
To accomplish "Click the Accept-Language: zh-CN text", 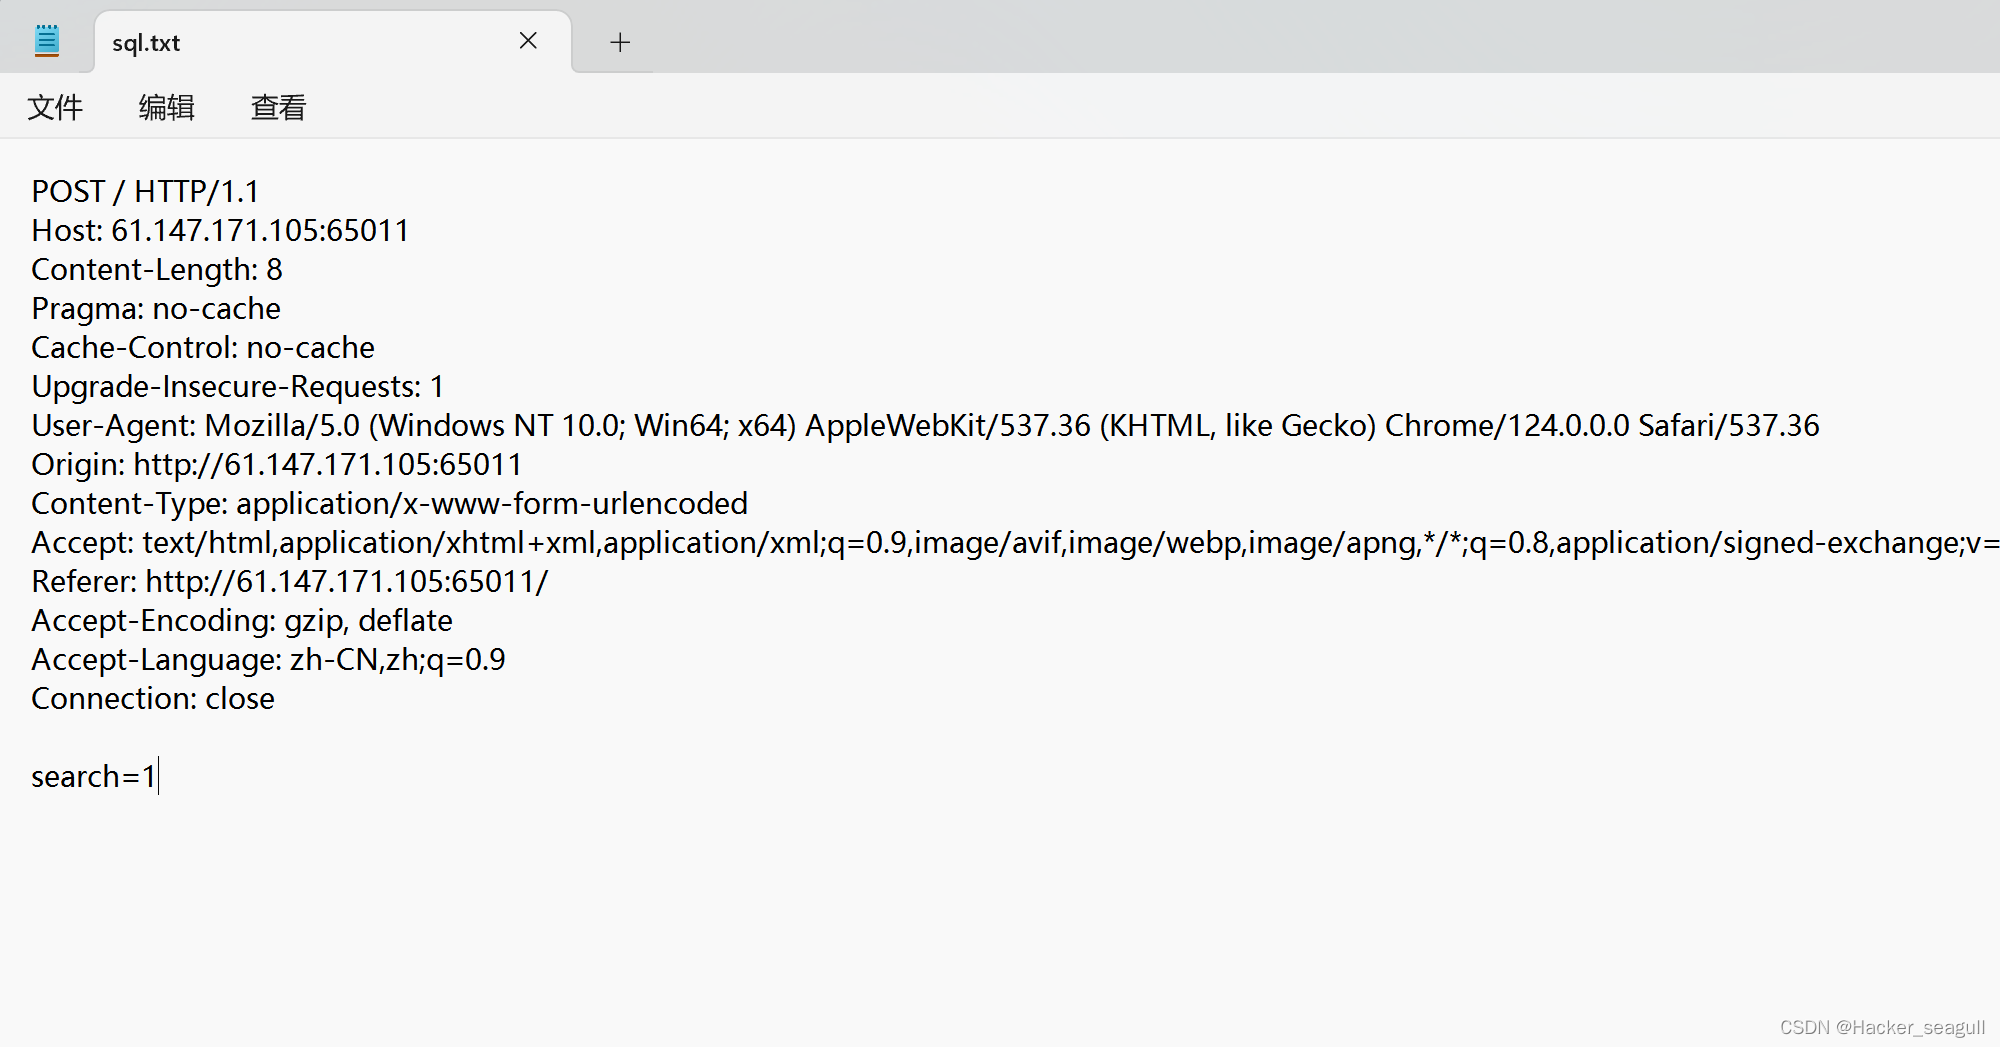I will pyautogui.click(x=269, y=659).
